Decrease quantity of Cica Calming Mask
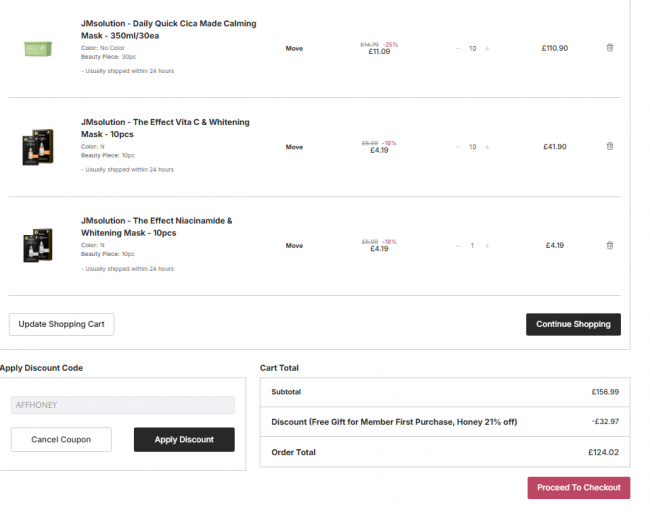Viewport: 650px width, 520px height. pos(458,48)
